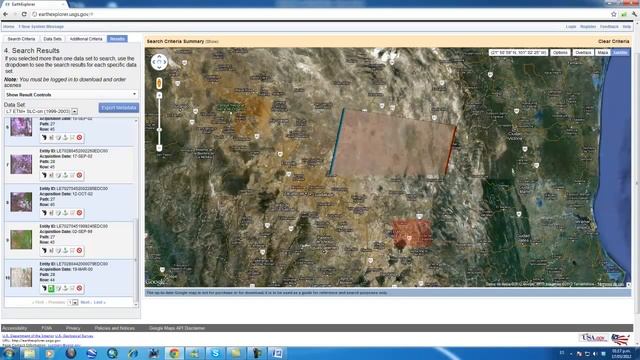This screenshot has width=640, height=360.
Task: Toggle footprint icon for scene dated 19-MAR-00
Action: (44, 288)
